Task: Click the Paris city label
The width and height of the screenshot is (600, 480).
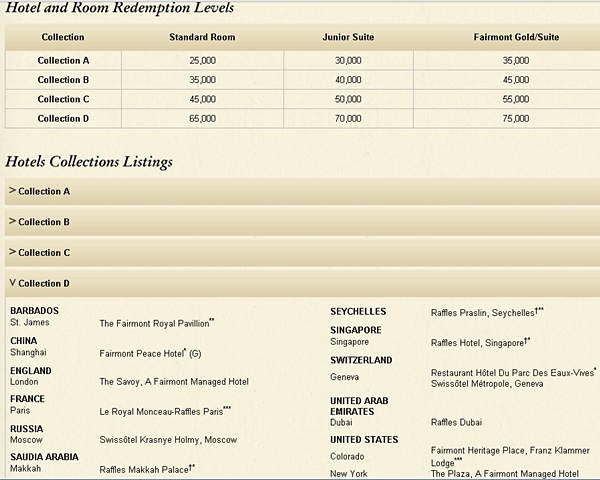Action: [x=20, y=410]
